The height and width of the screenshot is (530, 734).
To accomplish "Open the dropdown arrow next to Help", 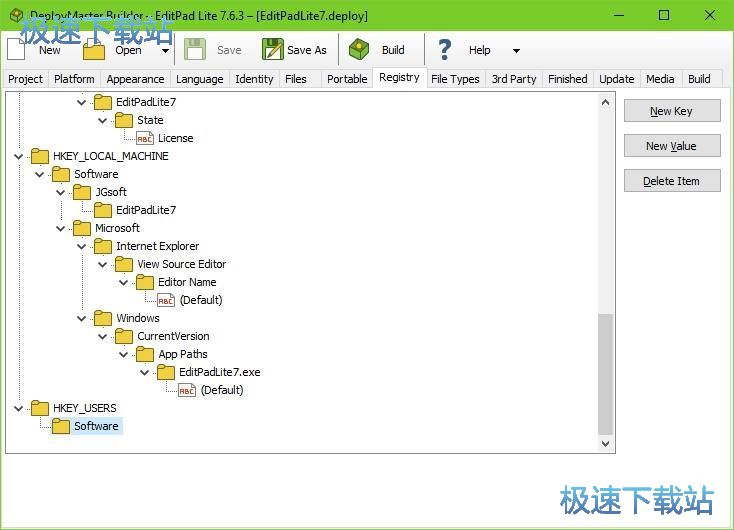I will (x=516, y=50).
